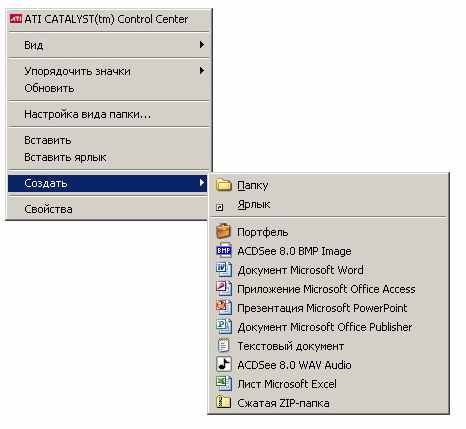Image resolution: width=466 pixels, height=429 pixels.
Task: Click the Word document icon
Action: (224, 270)
